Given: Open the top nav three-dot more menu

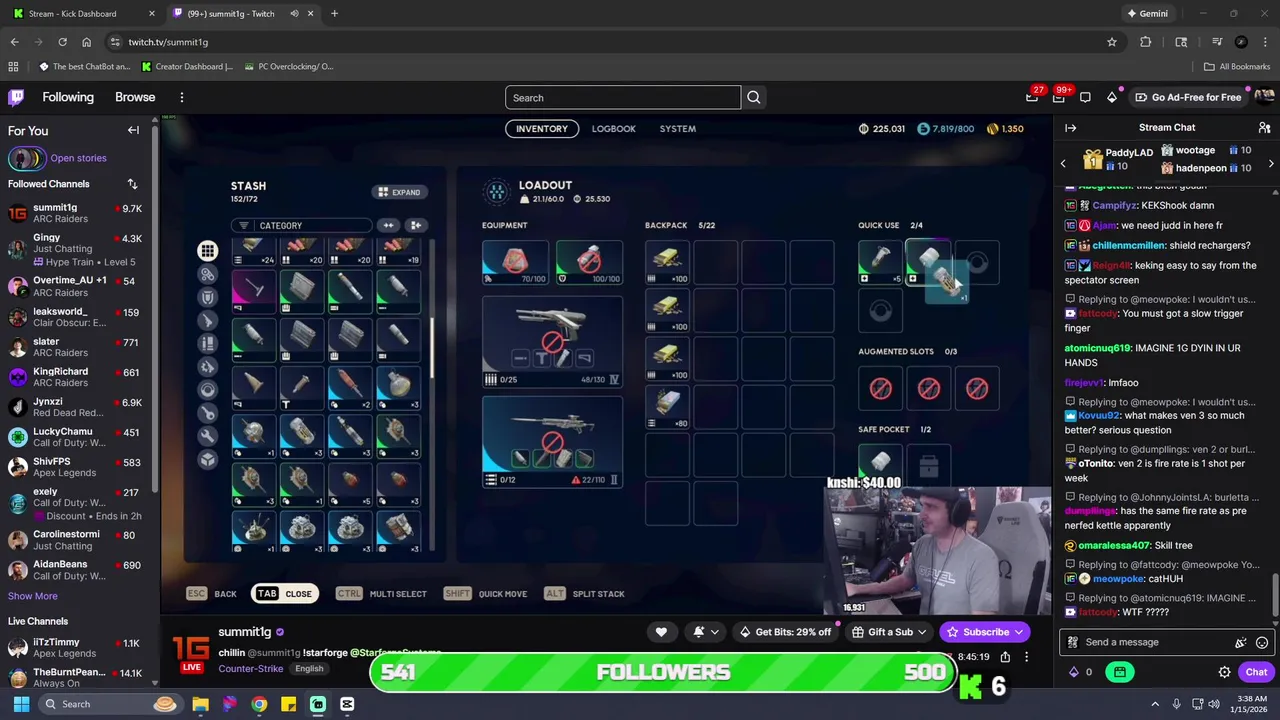Looking at the screenshot, I should coord(181,97).
